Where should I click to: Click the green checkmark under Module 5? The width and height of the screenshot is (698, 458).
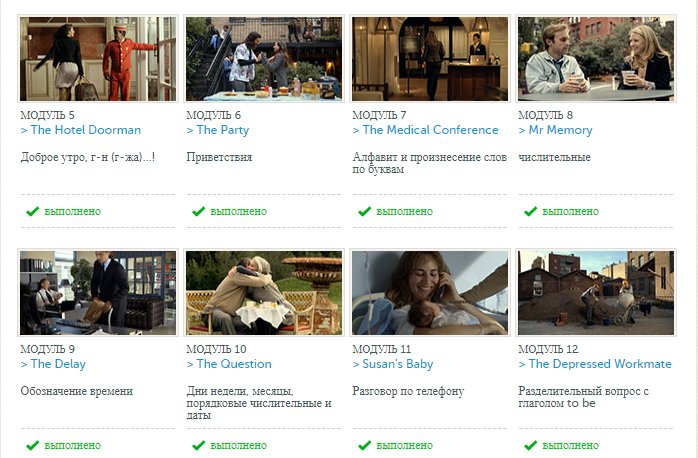tap(32, 211)
